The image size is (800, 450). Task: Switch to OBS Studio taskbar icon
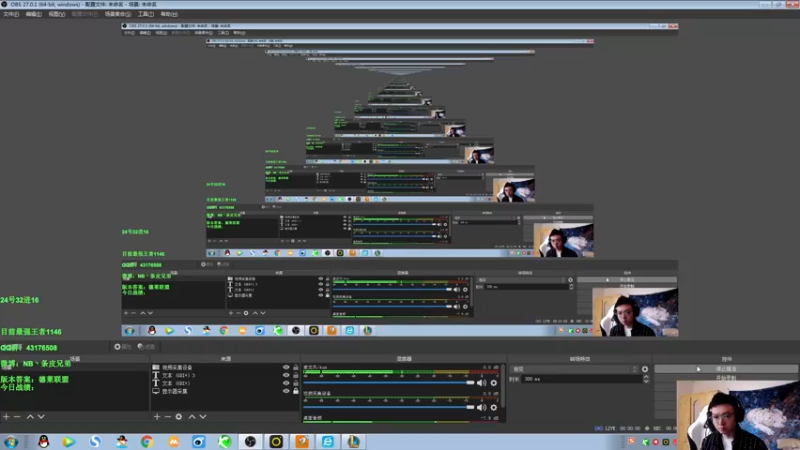250,442
